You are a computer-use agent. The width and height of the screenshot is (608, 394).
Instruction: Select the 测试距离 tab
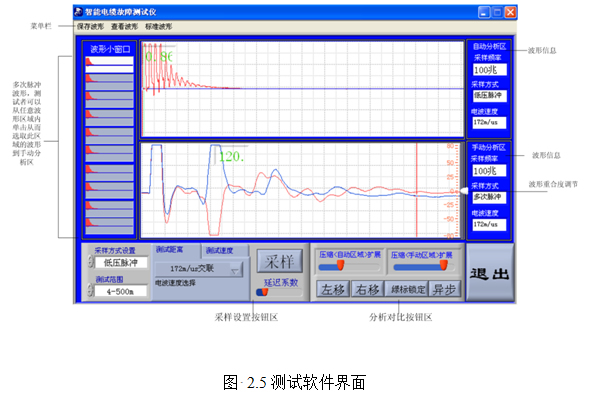[176, 250]
